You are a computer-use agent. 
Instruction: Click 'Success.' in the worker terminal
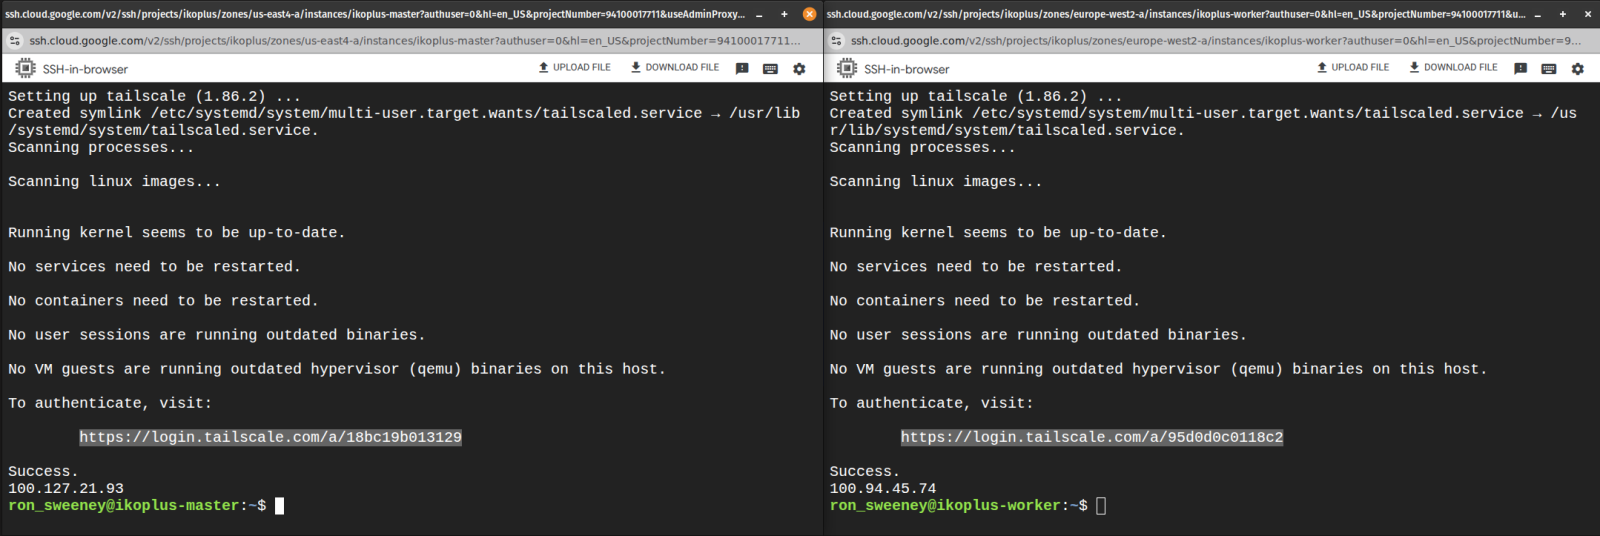point(865,471)
